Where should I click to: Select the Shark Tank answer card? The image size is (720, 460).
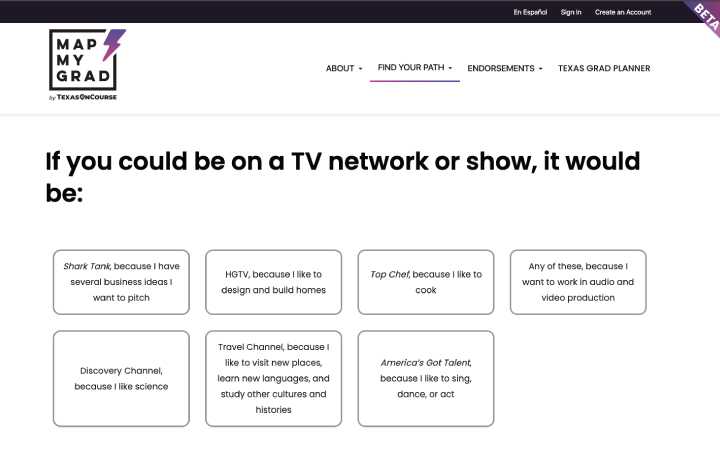[120, 282]
